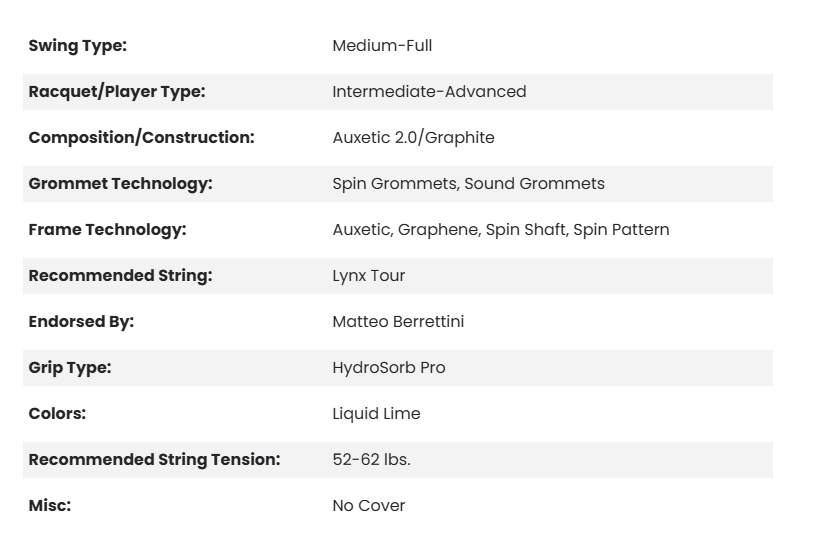819x539 pixels.
Task: Select the Intermediate-Advanced value text
Action: pos(429,92)
